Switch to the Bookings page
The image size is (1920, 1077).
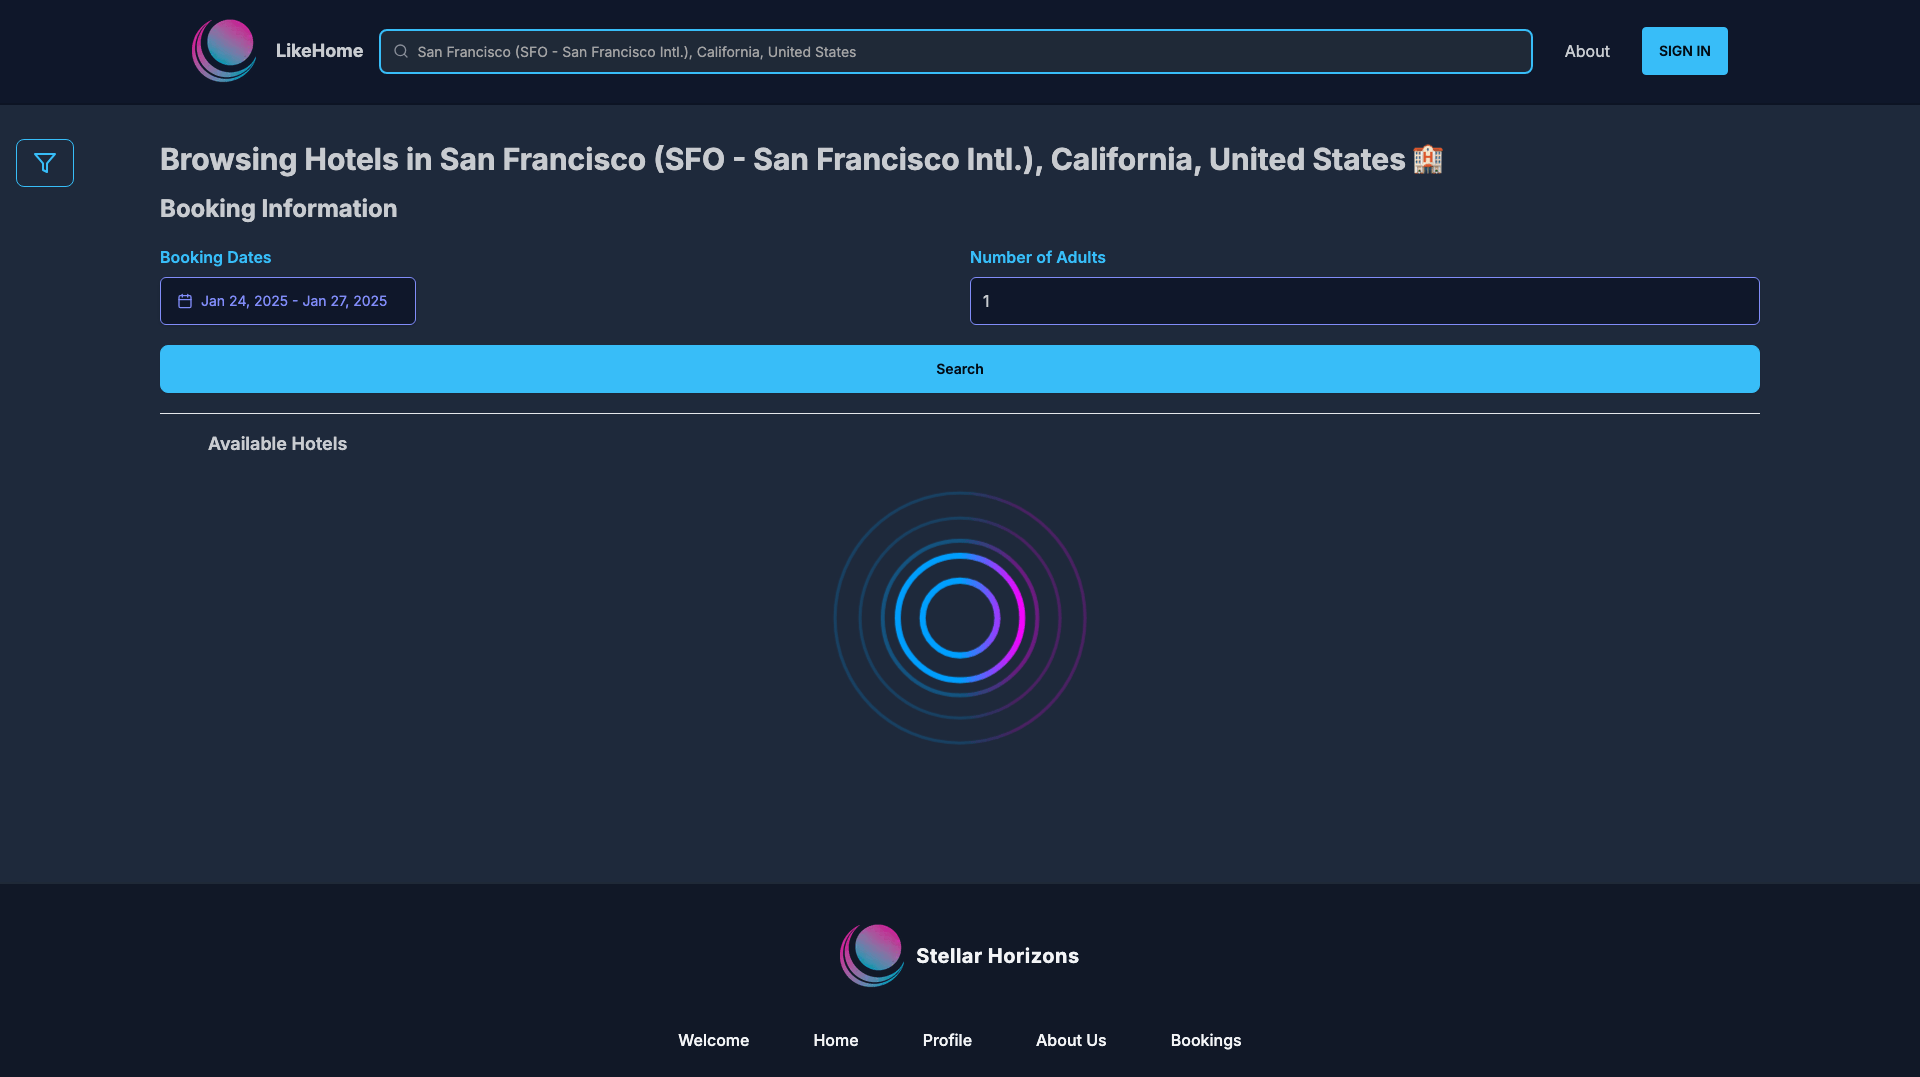click(x=1205, y=1040)
